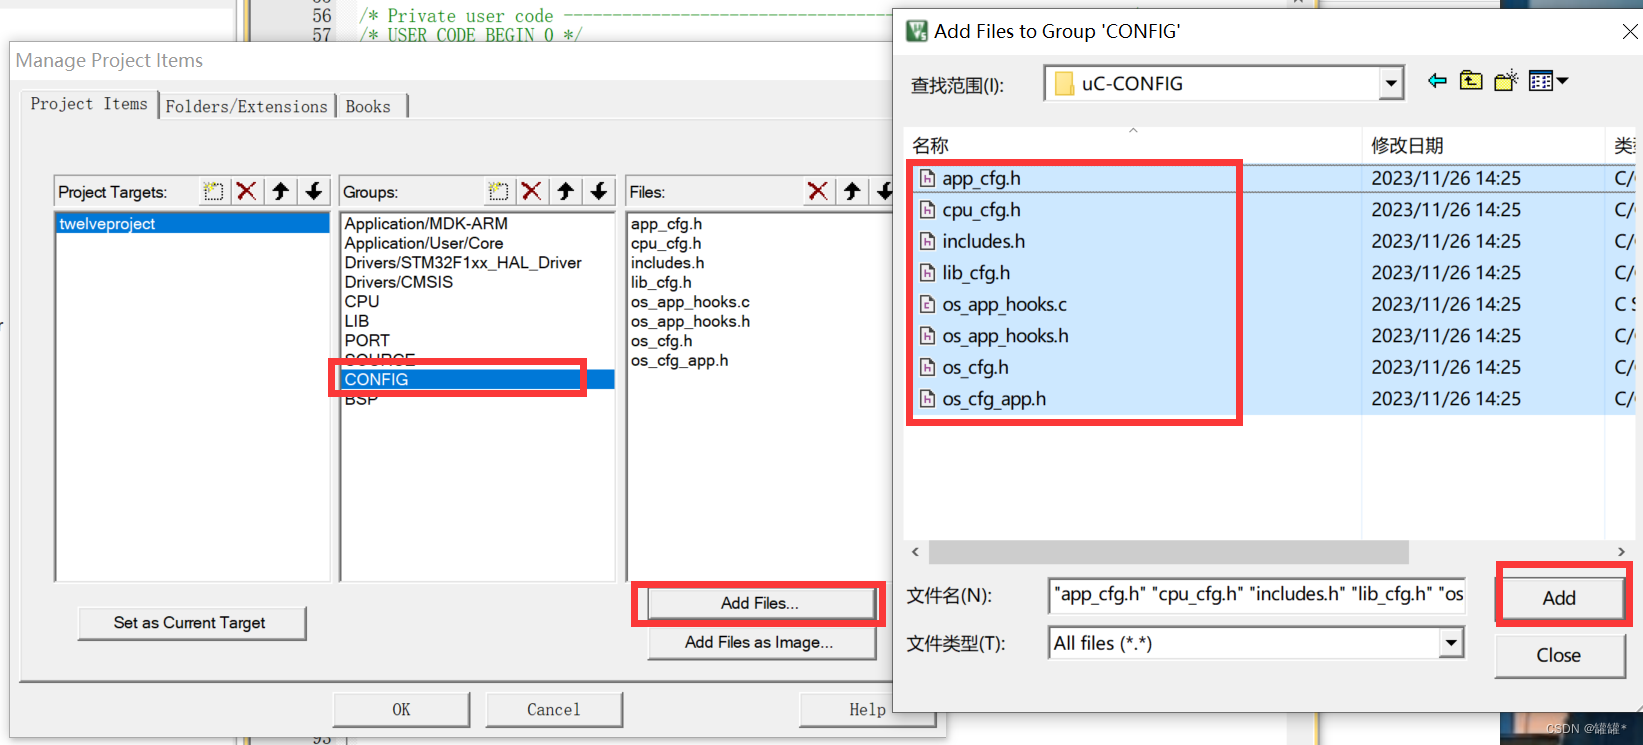Create new group icon in Groups header
The height and width of the screenshot is (745, 1643).
tap(498, 191)
